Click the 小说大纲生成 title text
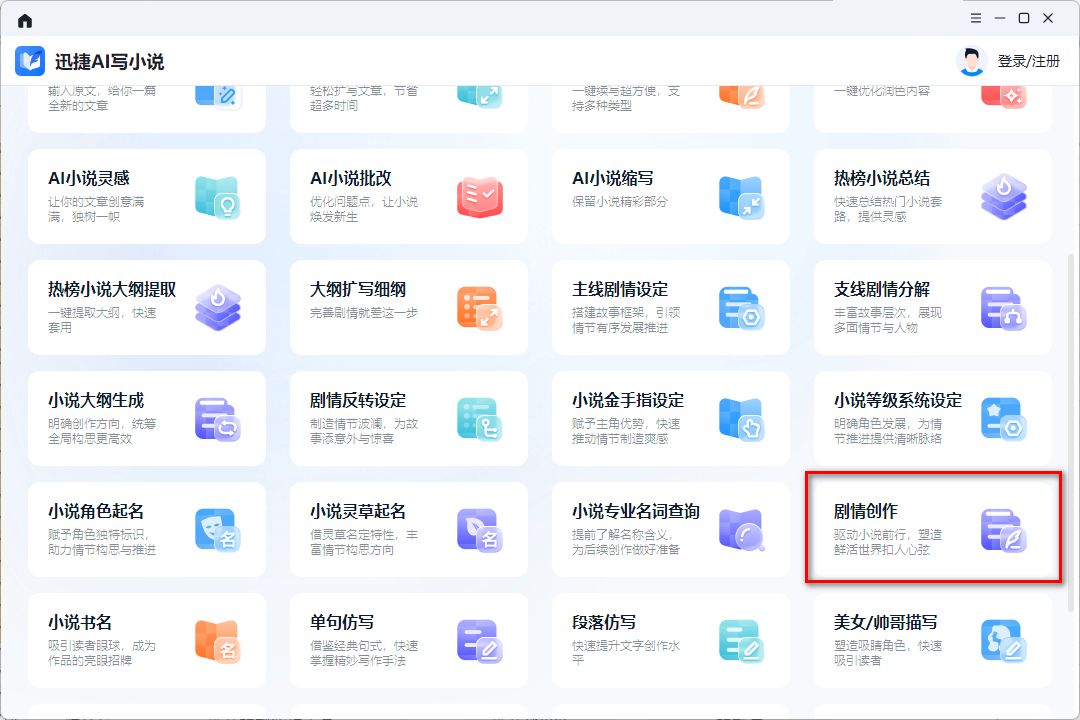This screenshot has width=1080, height=720. [x=96, y=400]
